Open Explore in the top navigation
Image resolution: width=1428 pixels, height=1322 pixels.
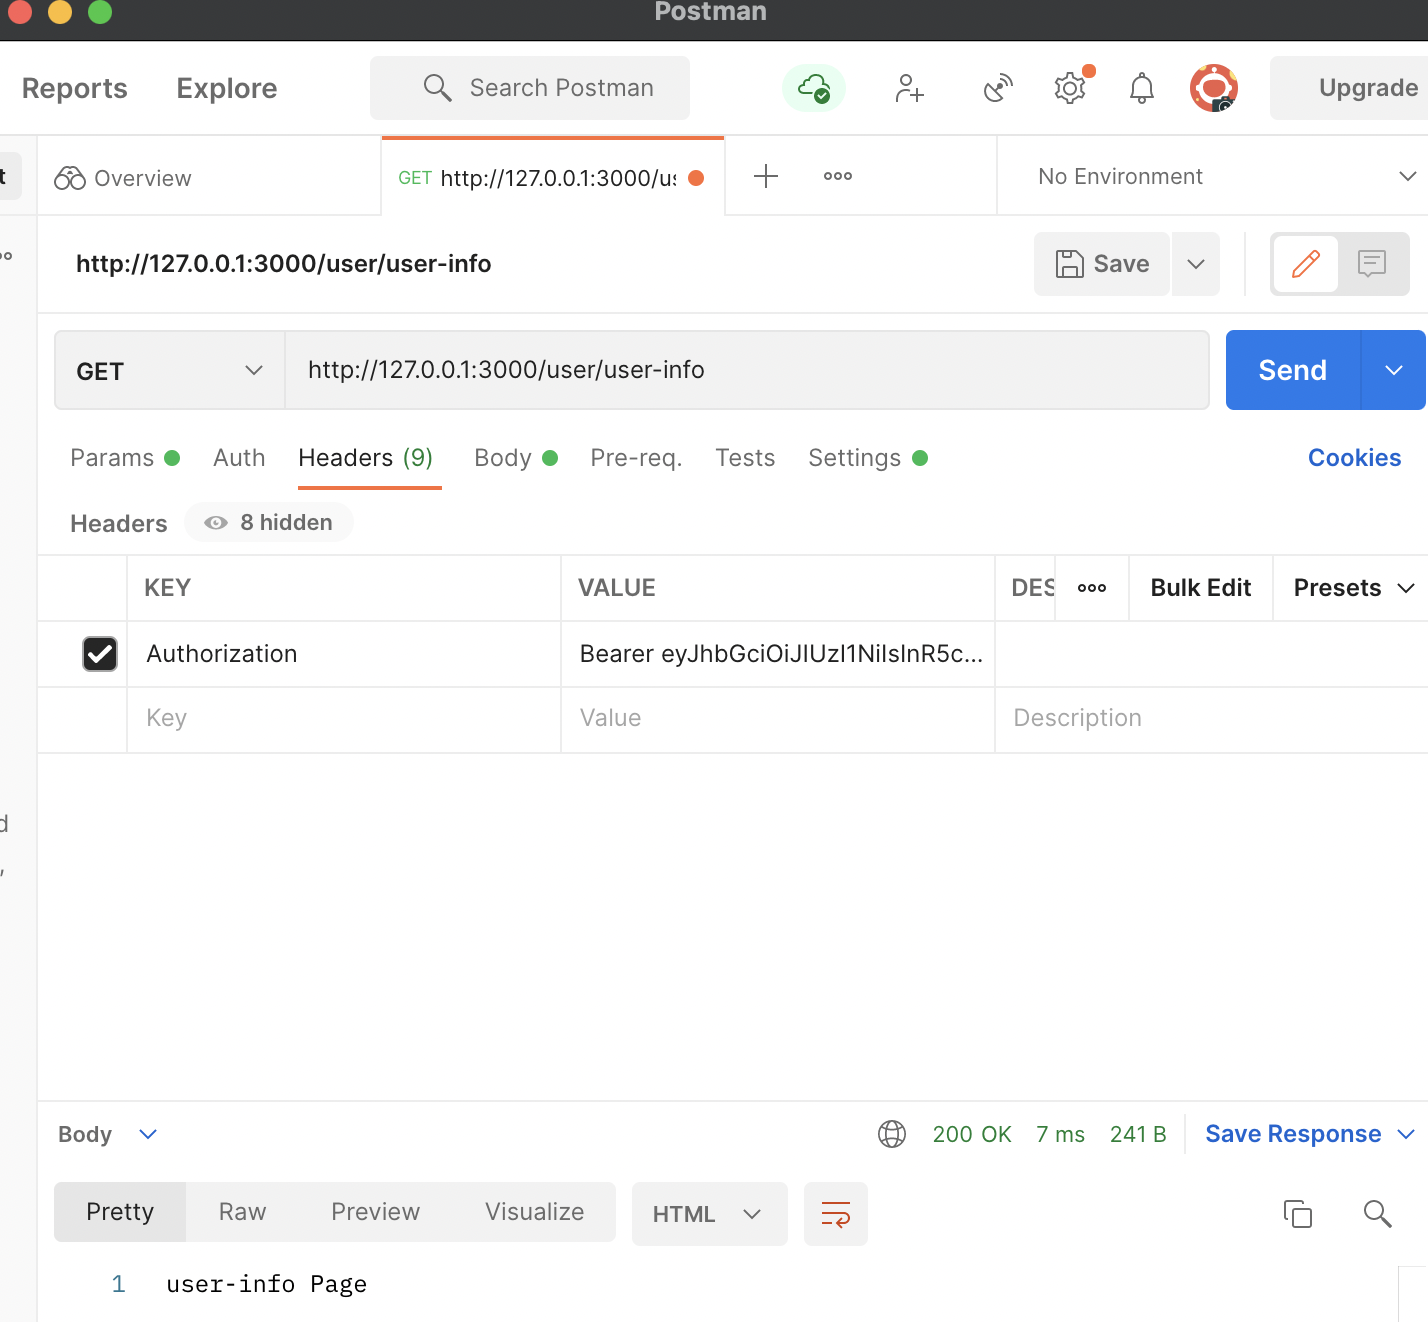point(227,88)
